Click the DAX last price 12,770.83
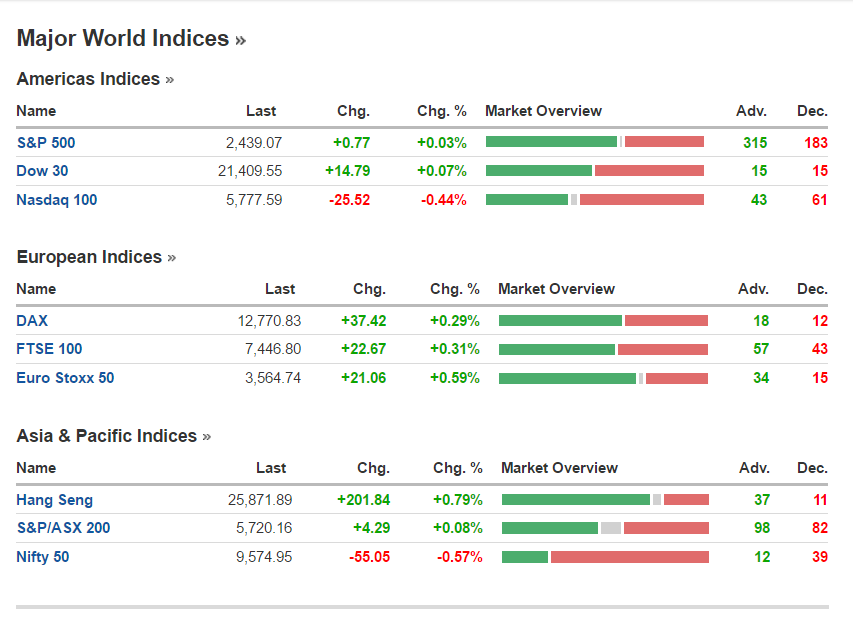The width and height of the screenshot is (853, 634). pos(267,321)
